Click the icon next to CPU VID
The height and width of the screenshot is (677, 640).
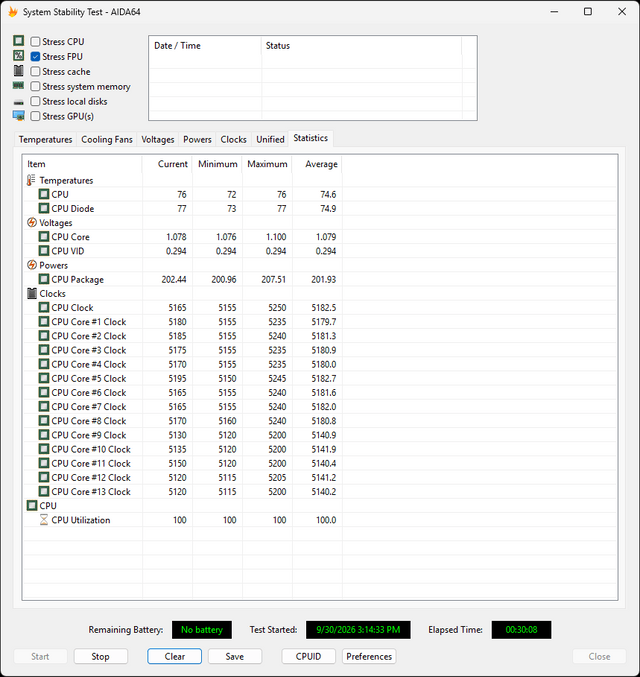(x=44, y=250)
